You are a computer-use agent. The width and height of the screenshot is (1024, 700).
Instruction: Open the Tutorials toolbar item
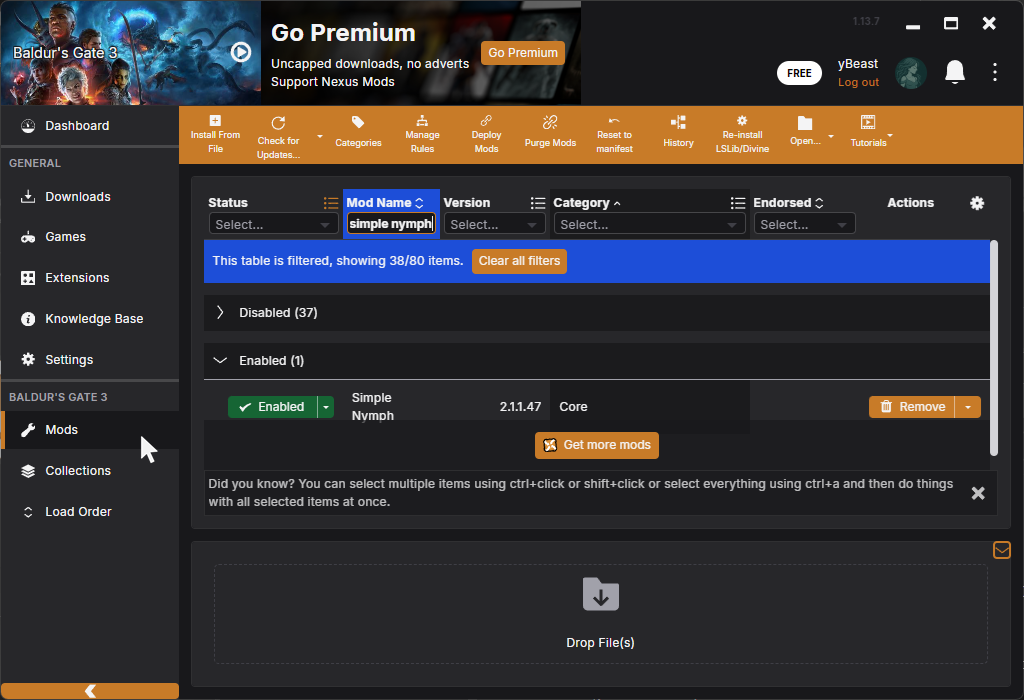click(x=868, y=131)
